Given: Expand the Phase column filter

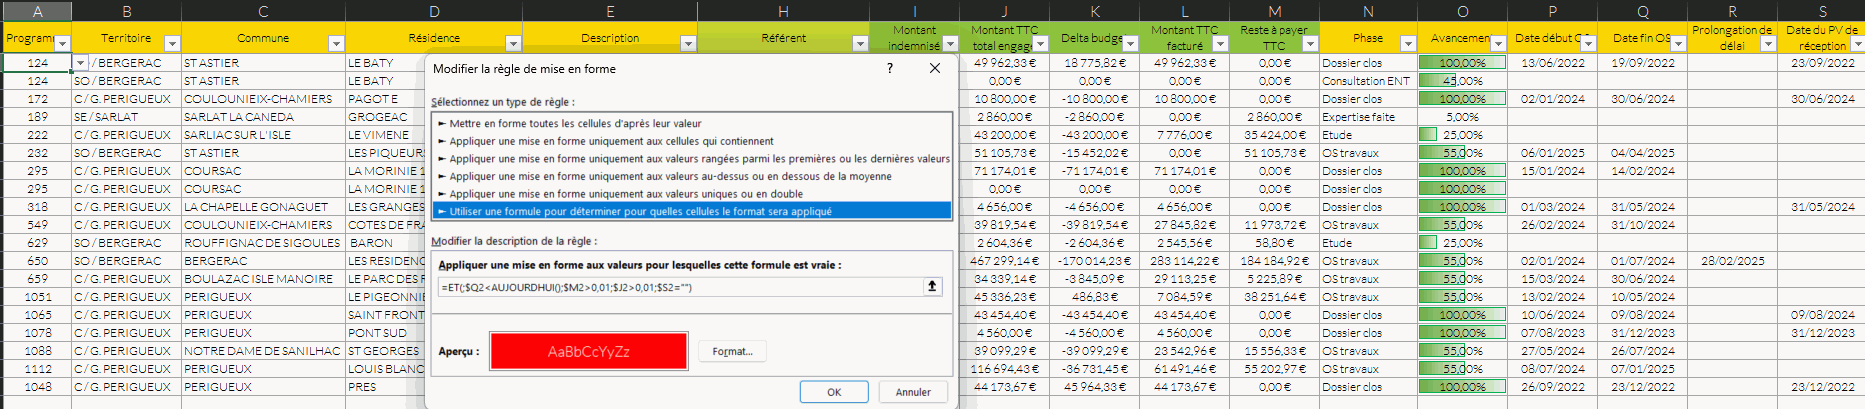Looking at the screenshot, I should pyautogui.click(x=1408, y=44).
